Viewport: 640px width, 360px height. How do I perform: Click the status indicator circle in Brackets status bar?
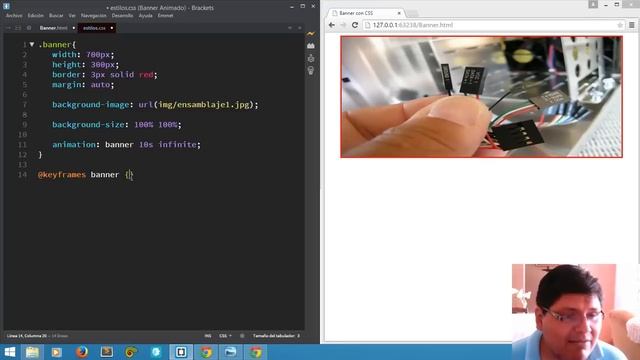coord(242,336)
